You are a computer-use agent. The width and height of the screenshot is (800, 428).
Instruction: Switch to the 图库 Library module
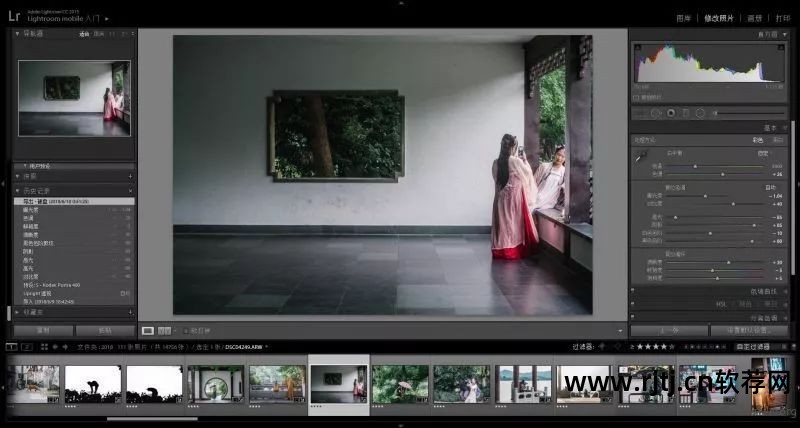click(683, 18)
